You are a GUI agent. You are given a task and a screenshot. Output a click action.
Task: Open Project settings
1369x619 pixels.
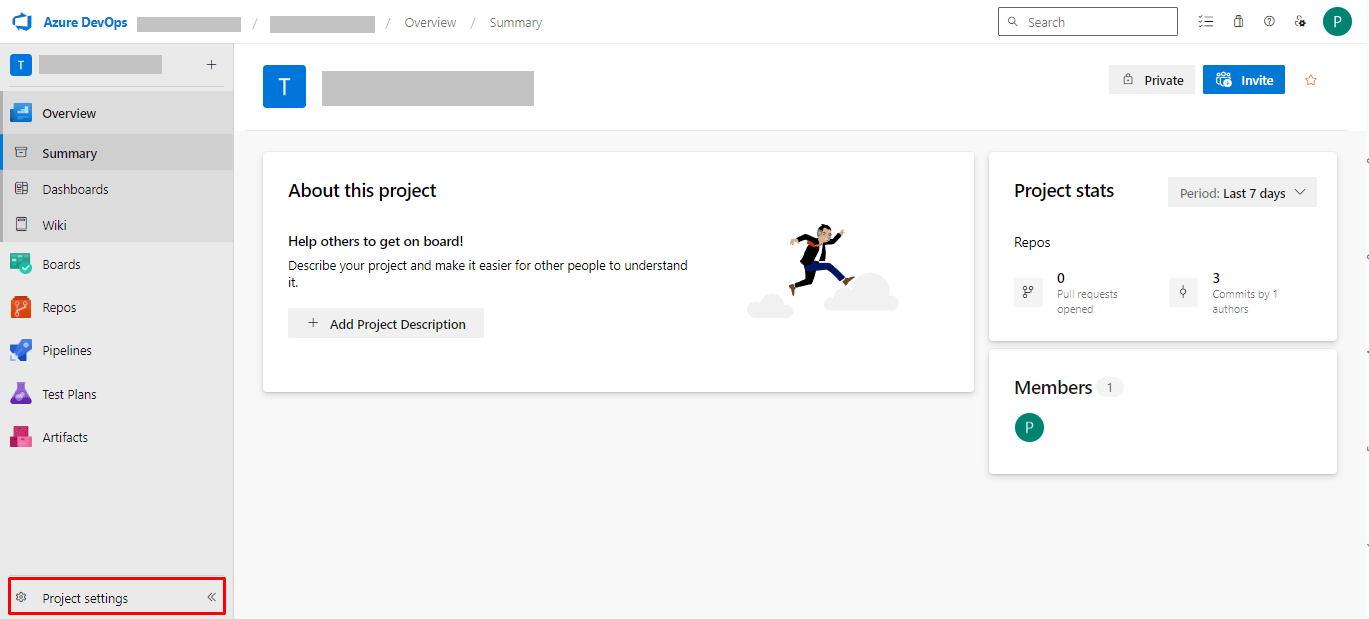click(85, 598)
